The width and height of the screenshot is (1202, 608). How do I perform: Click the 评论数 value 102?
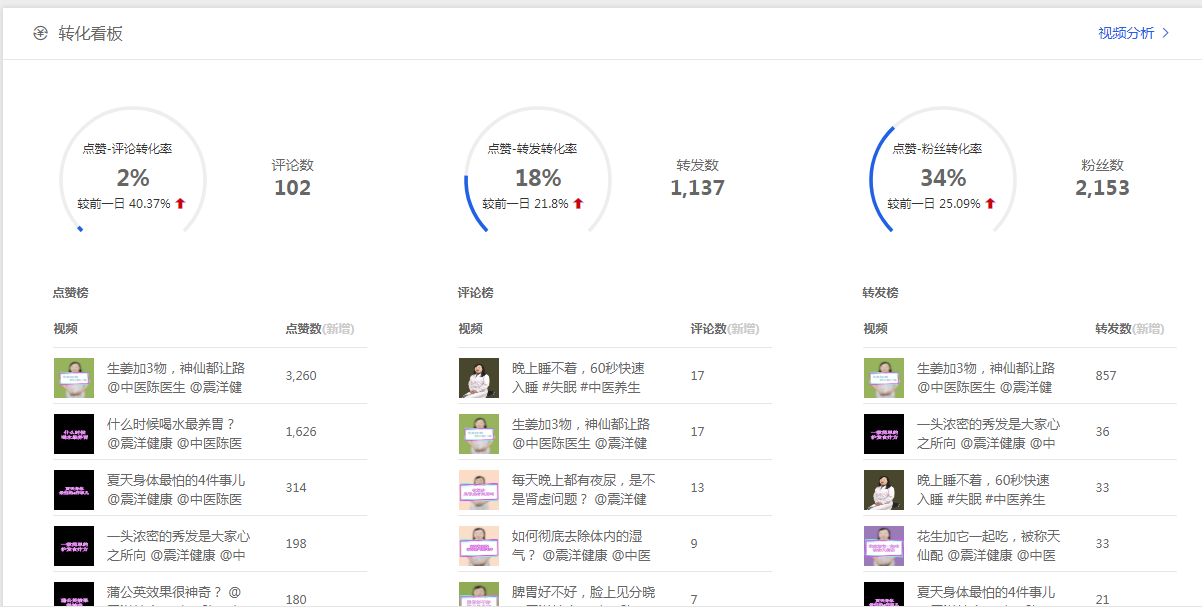pyautogui.click(x=293, y=188)
